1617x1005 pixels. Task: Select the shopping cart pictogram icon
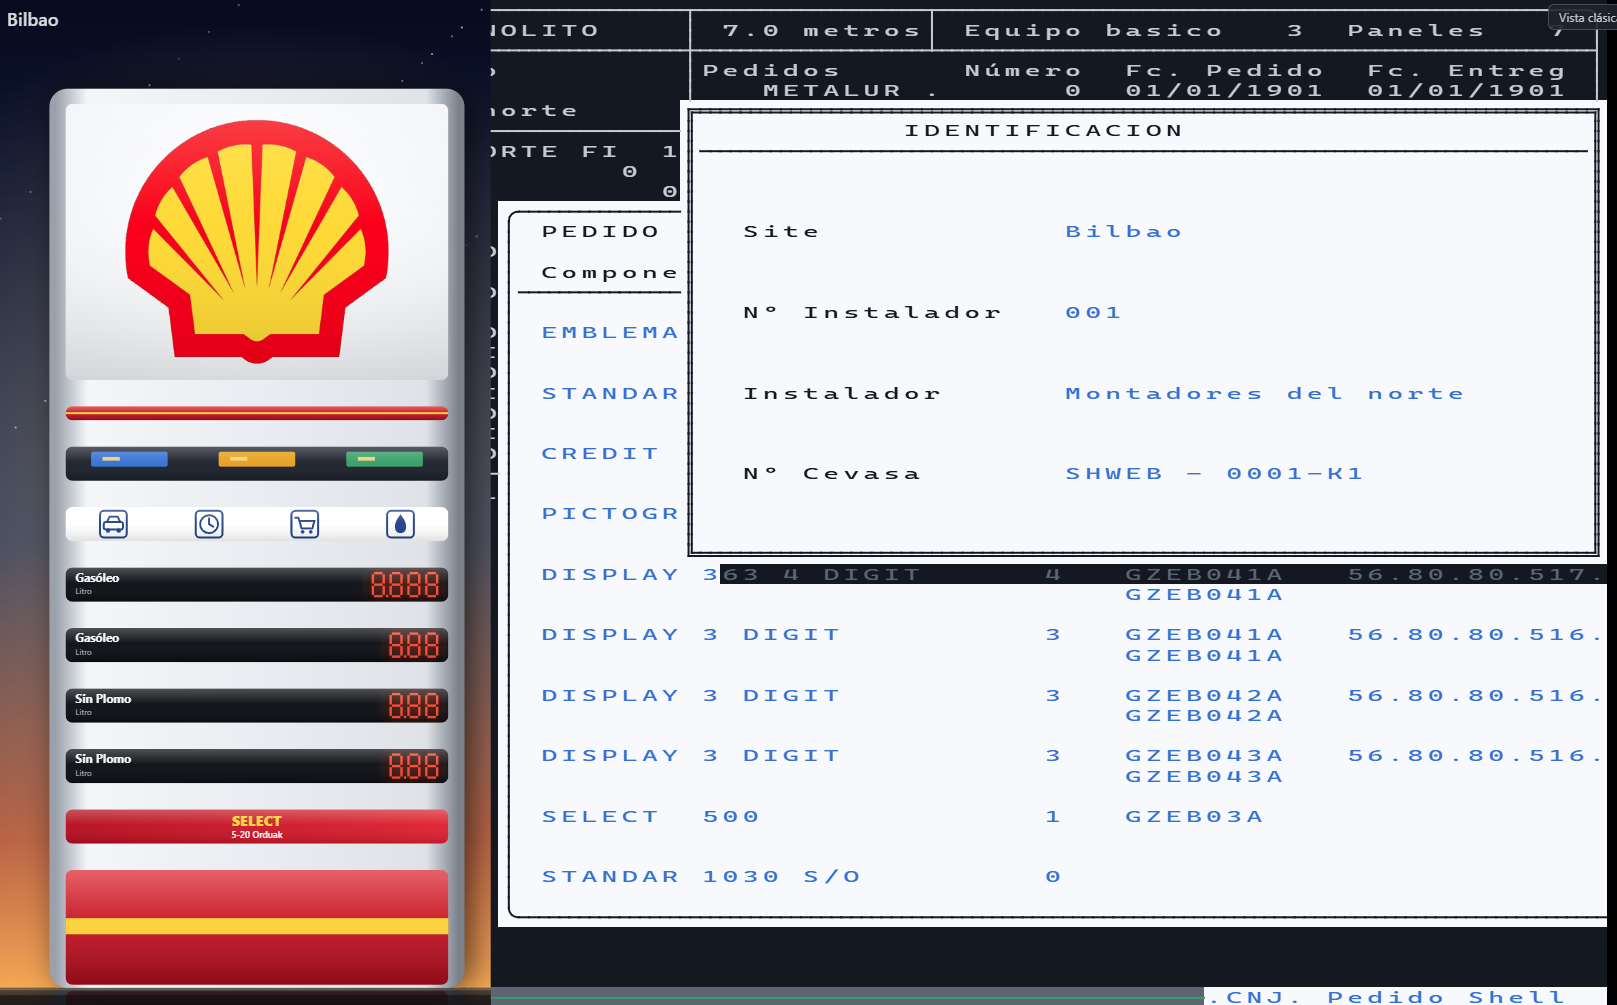pos(305,524)
